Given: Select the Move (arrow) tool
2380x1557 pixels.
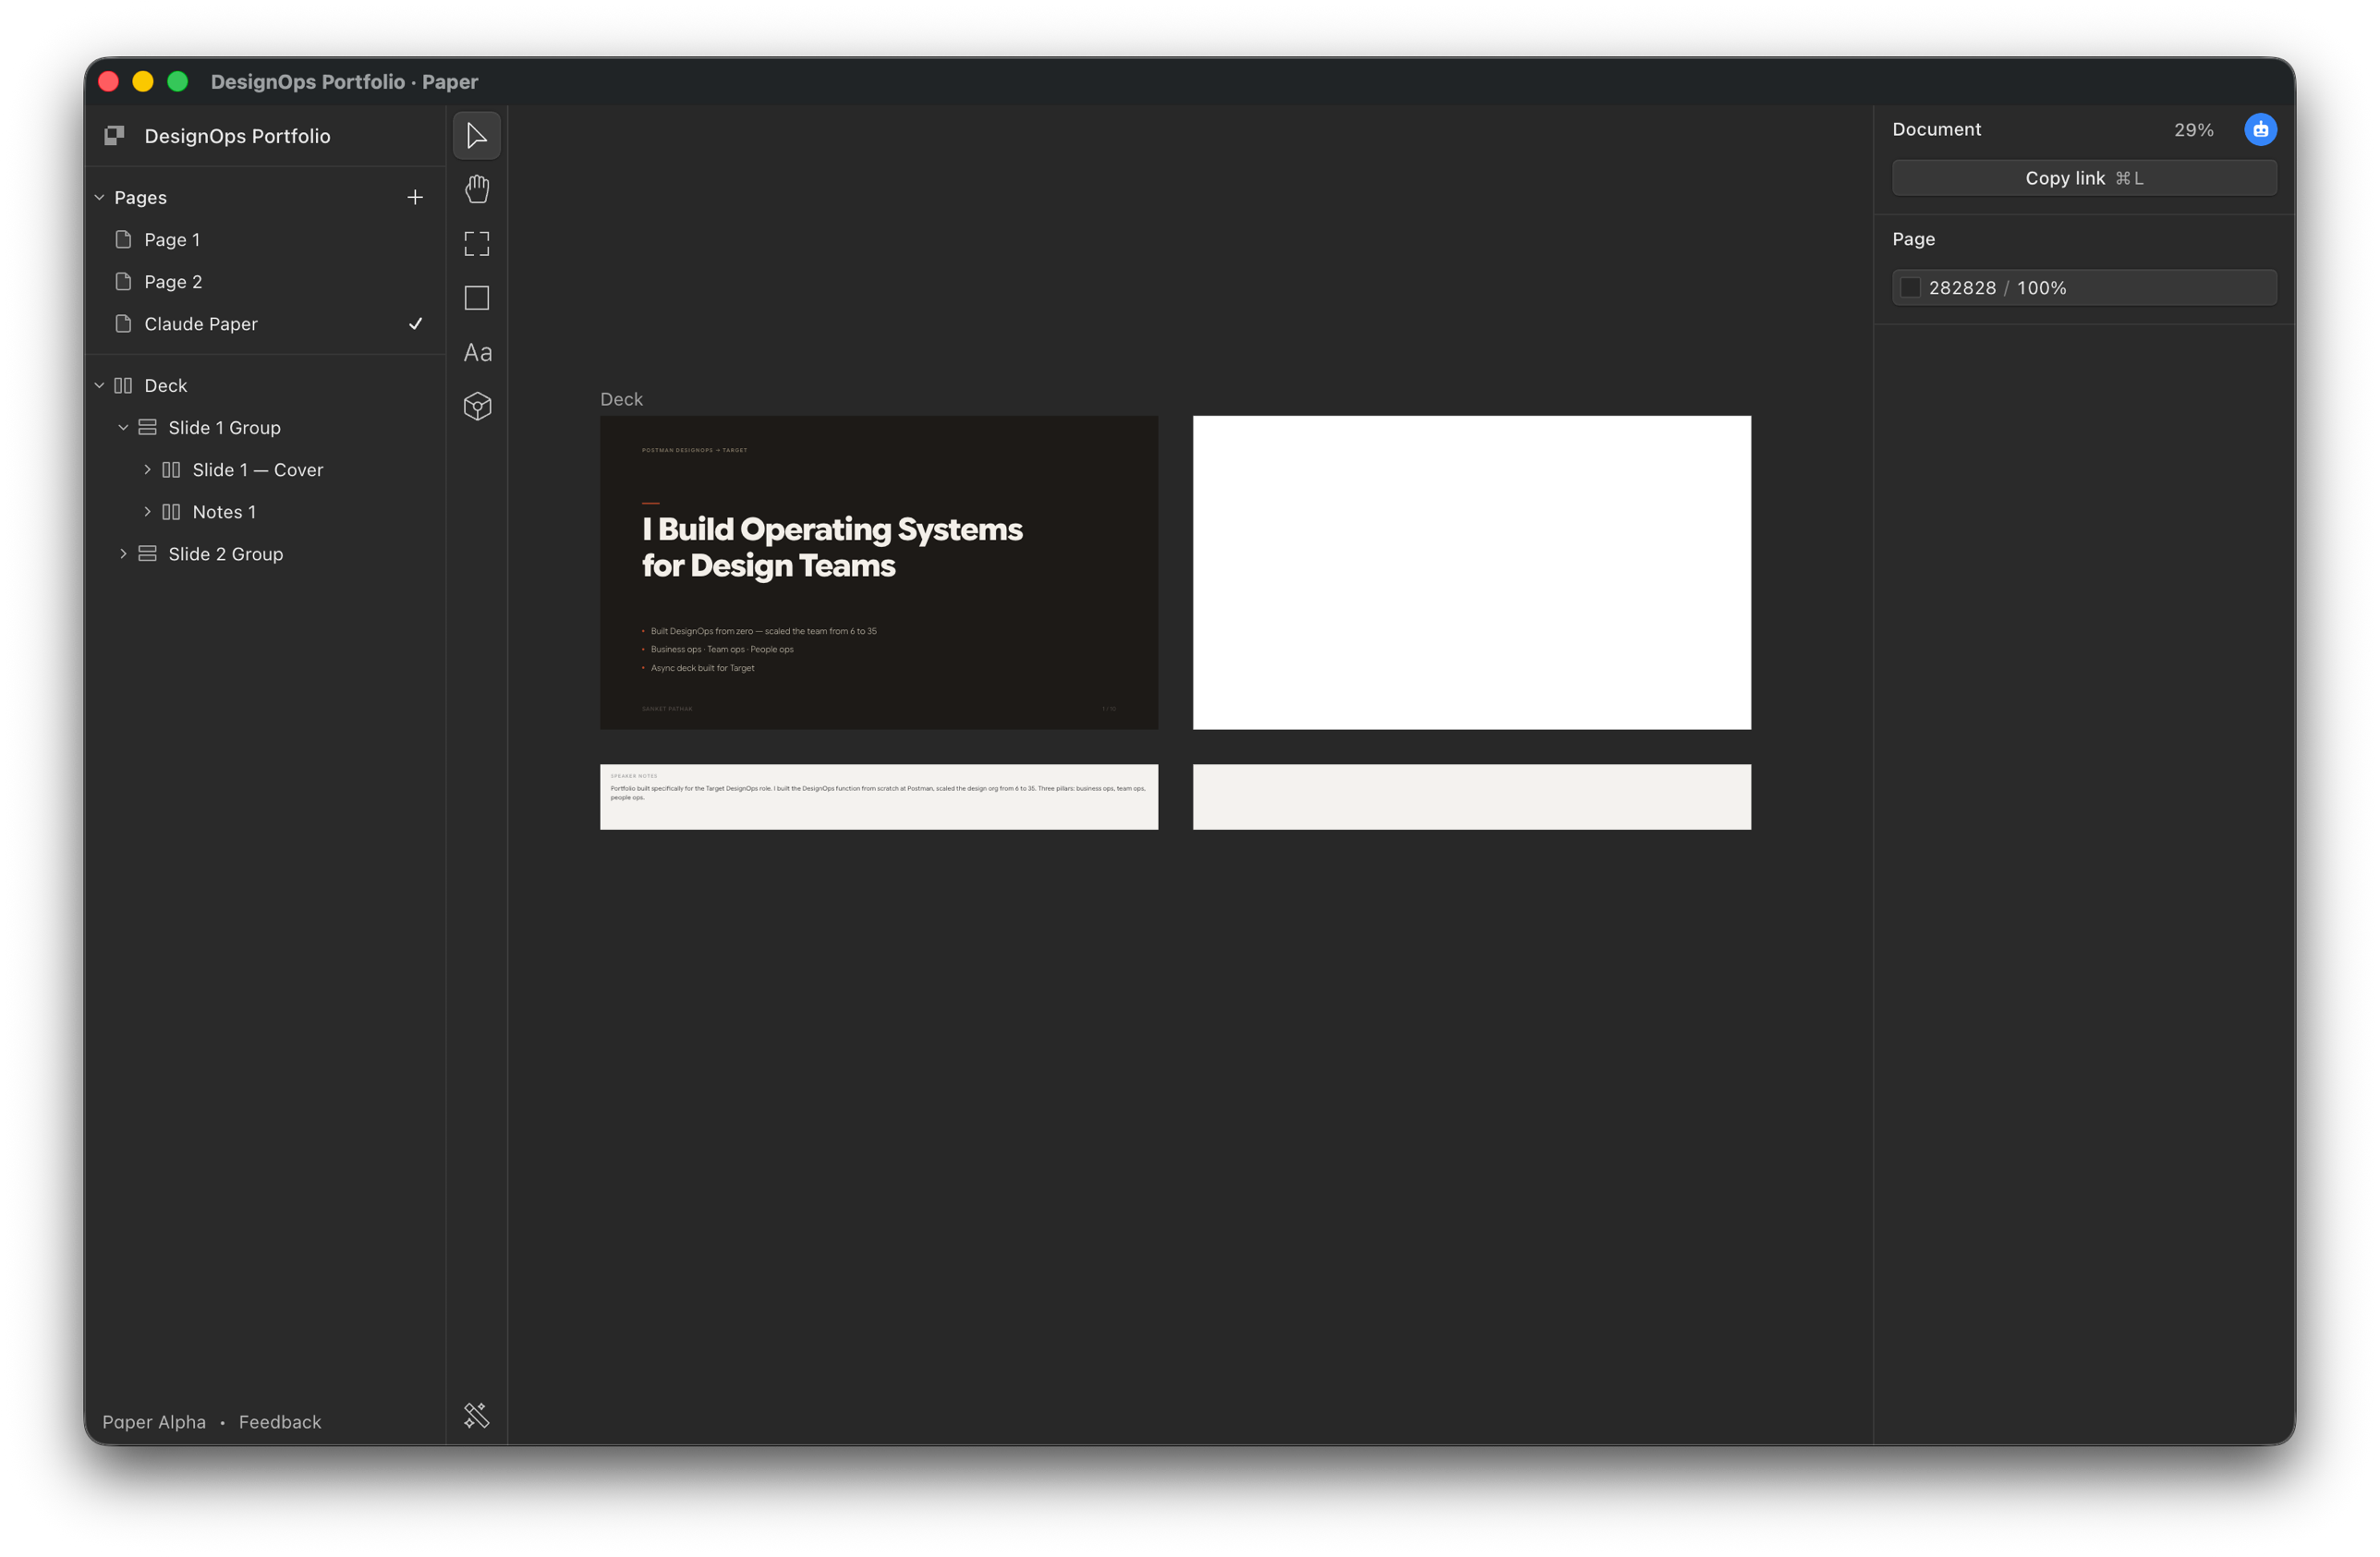Looking at the screenshot, I should (477, 136).
